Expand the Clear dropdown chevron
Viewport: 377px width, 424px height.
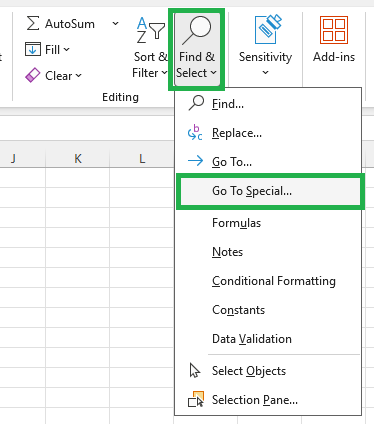point(78,76)
